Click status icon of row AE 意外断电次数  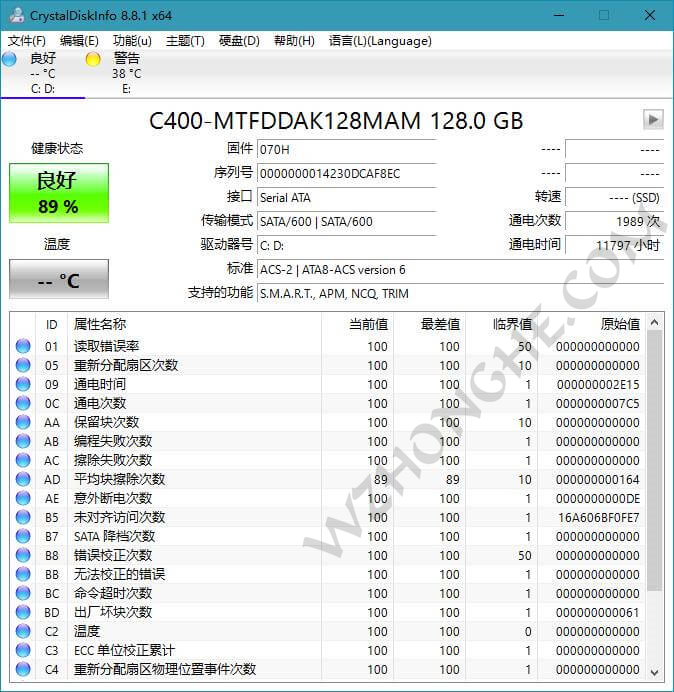[x=23, y=498]
